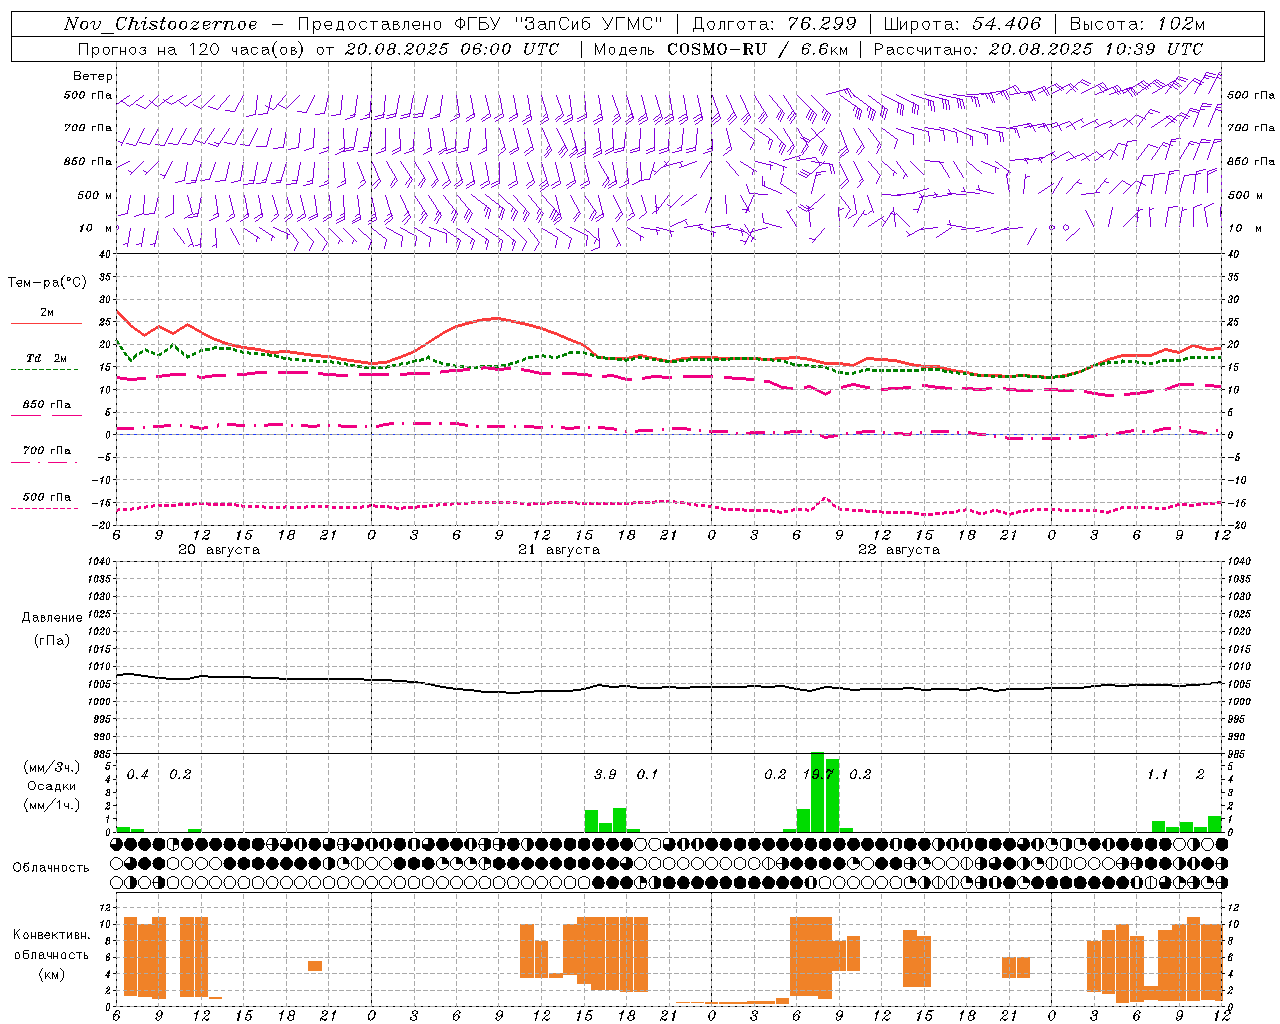Click the 'Осадки' precipitation label
1280x1024 pixels.
[52, 786]
